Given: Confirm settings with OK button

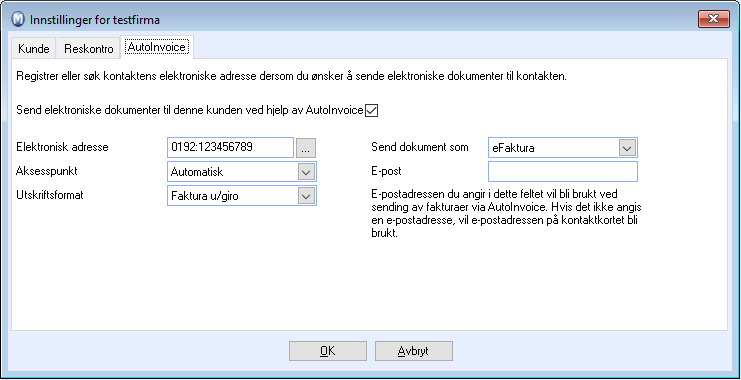Looking at the screenshot, I should click(x=327, y=351).
